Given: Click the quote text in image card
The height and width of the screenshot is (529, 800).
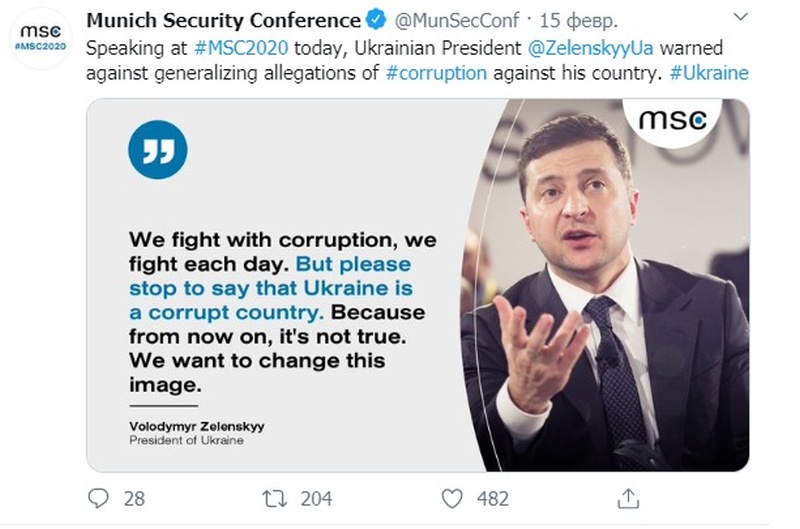Looking at the screenshot, I should pos(270,312).
